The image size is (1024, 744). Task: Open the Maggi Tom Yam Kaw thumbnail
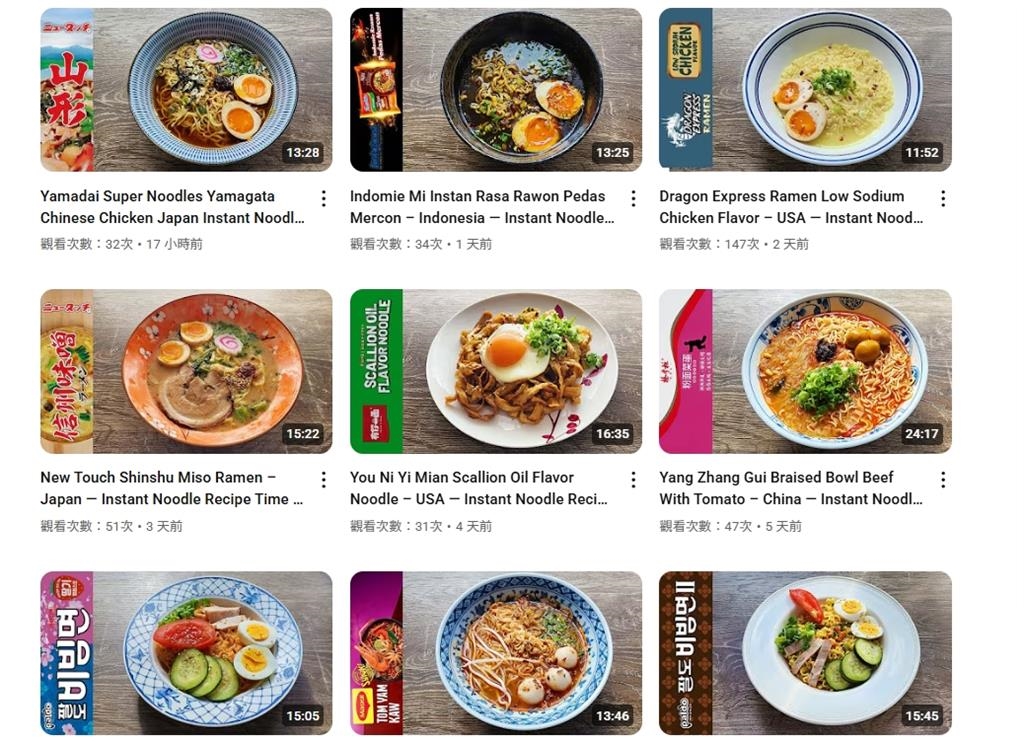(496, 653)
